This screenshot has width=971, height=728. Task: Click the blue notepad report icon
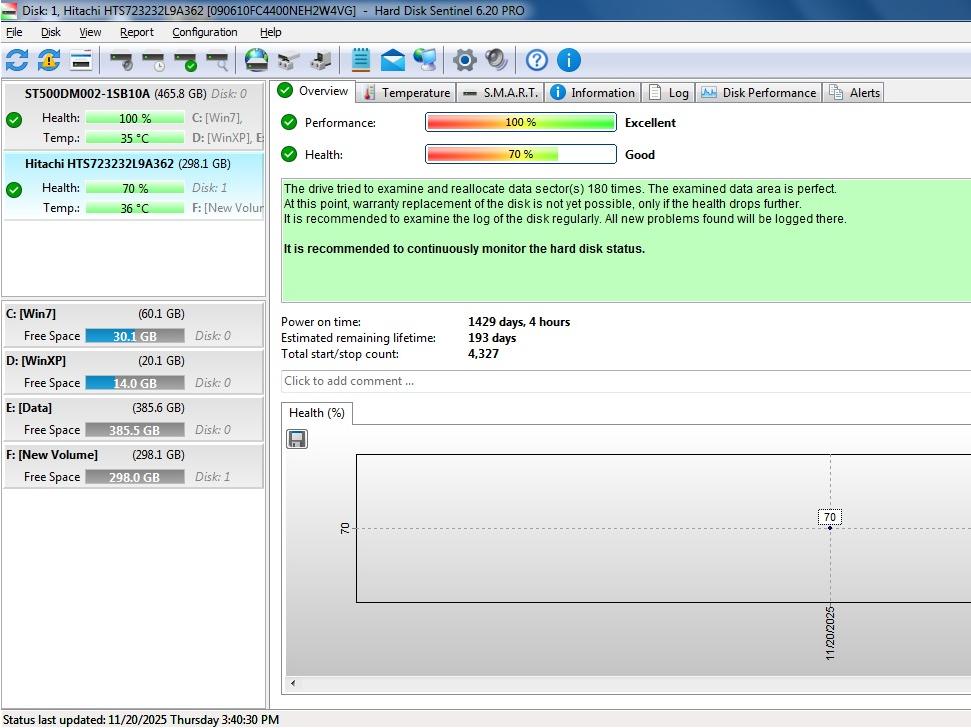(361, 60)
